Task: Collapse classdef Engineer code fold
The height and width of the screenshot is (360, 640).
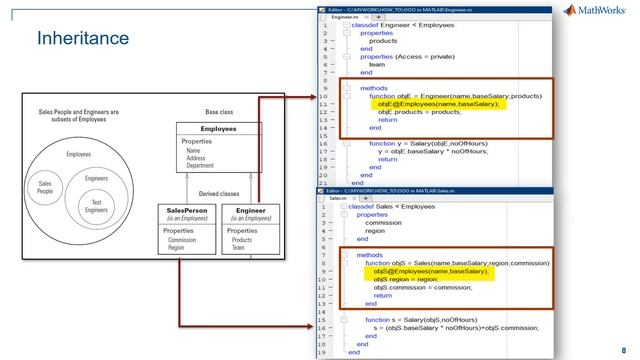Action: click(347, 25)
